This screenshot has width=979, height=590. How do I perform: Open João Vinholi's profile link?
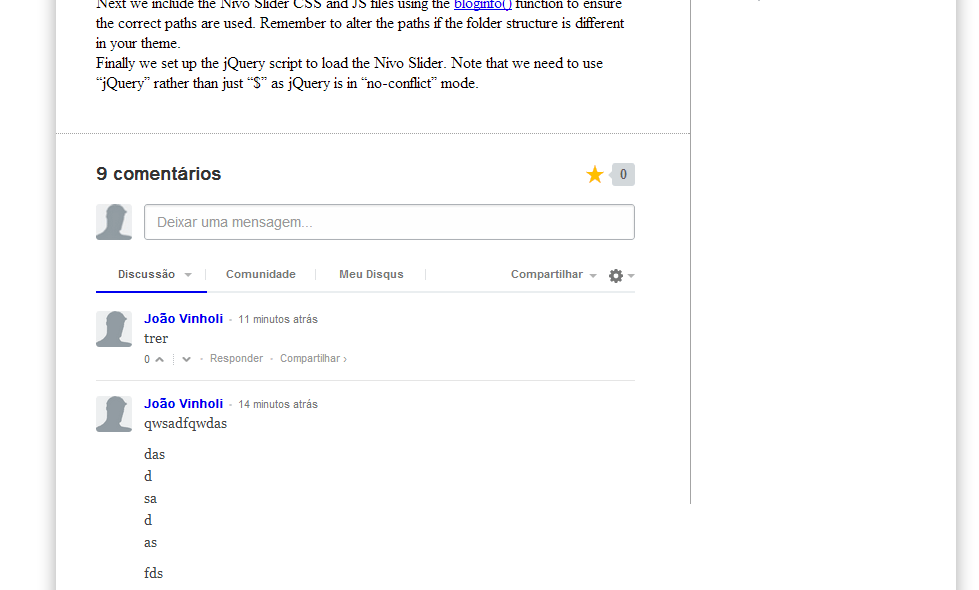(x=183, y=318)
